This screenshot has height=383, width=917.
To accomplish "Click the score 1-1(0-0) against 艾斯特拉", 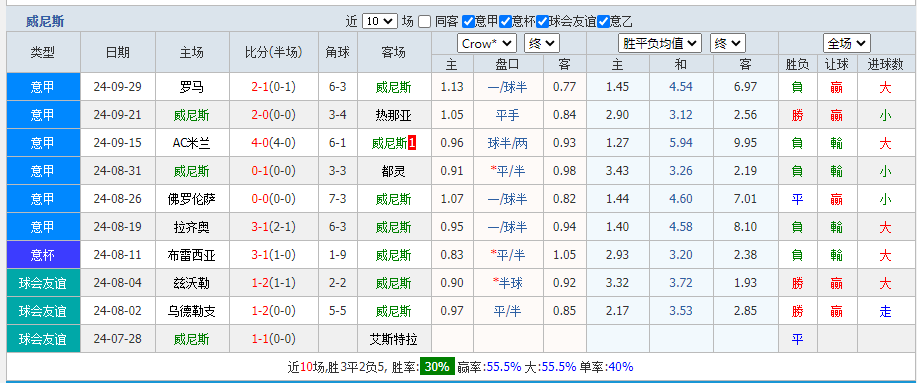I will pos(274,339).
